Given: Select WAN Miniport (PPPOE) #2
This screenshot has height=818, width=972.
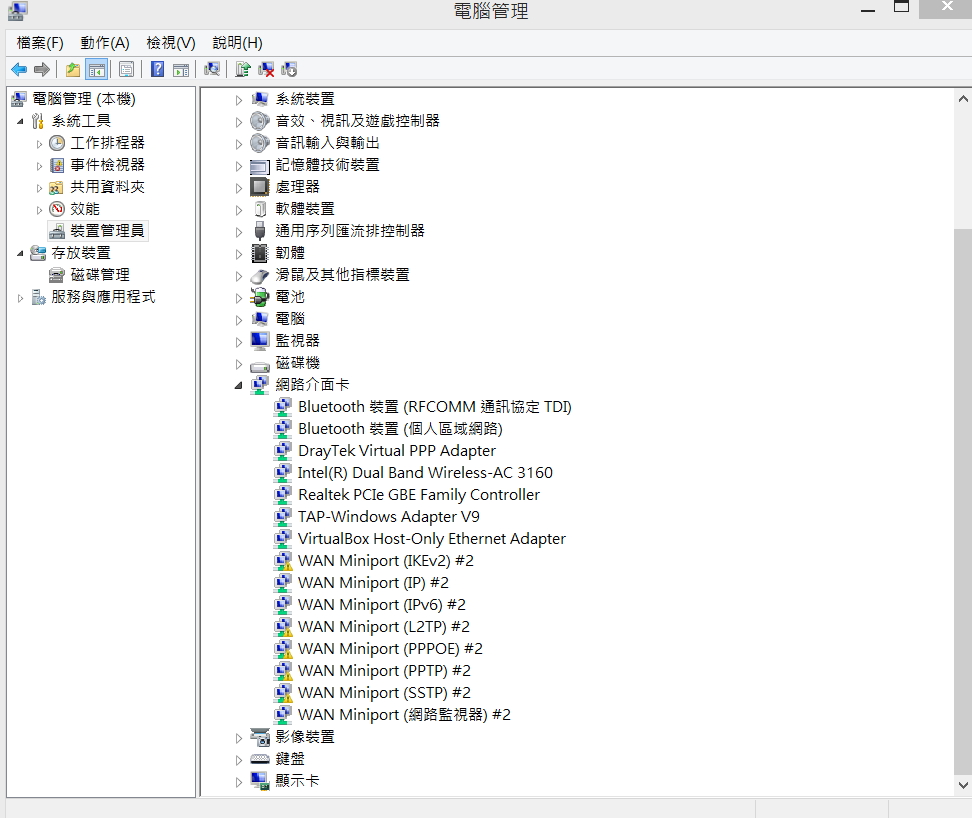Looking at the screenshot, I should (x=390, y=649).
